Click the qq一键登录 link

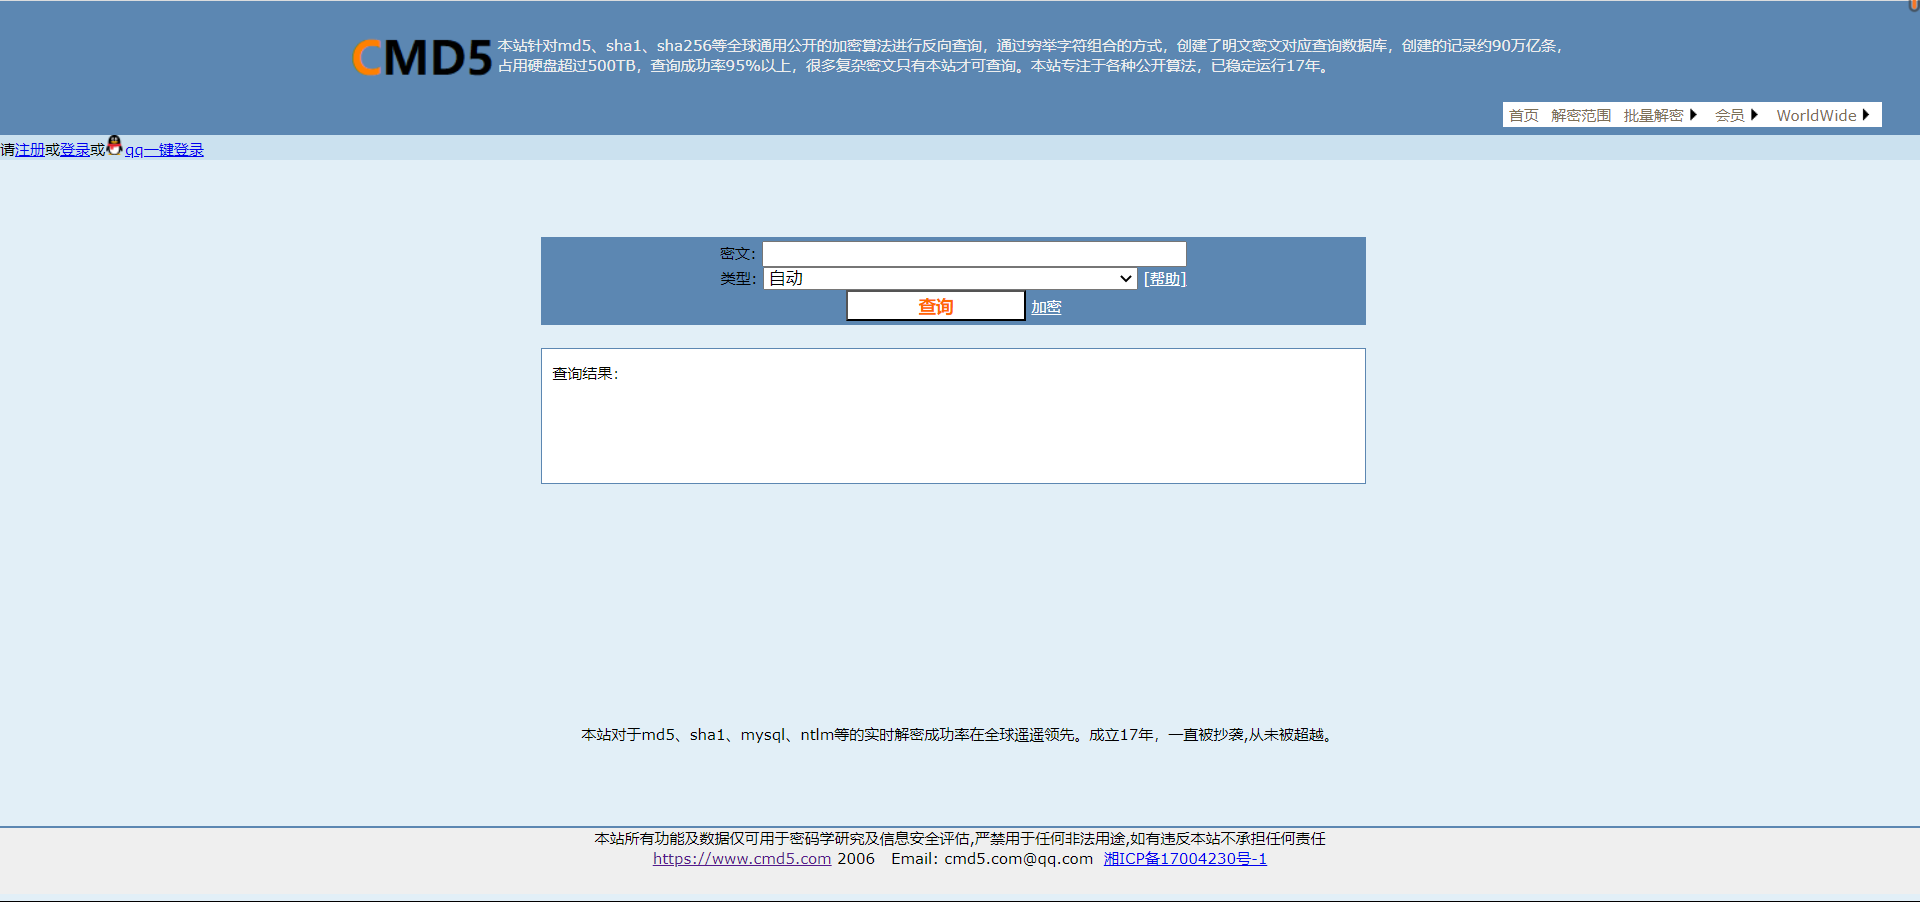[x=165, y=148]
